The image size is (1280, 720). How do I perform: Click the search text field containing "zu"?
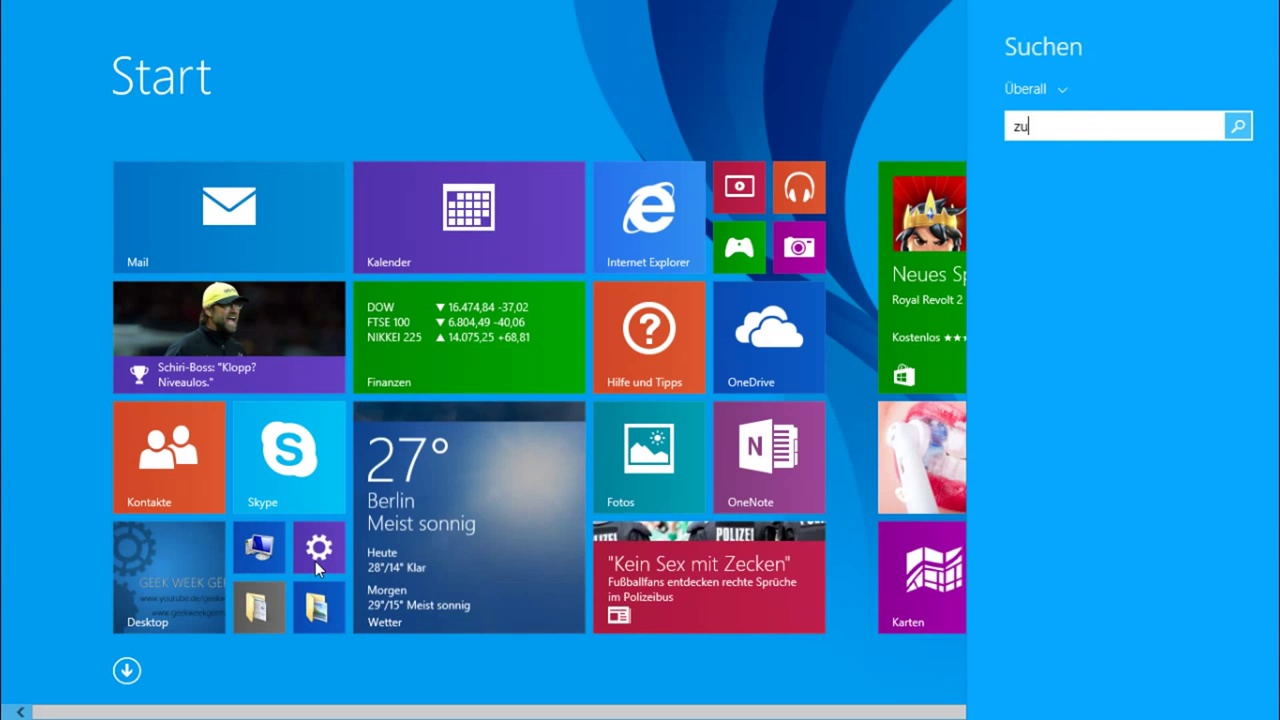click(x=1113, y=126)
